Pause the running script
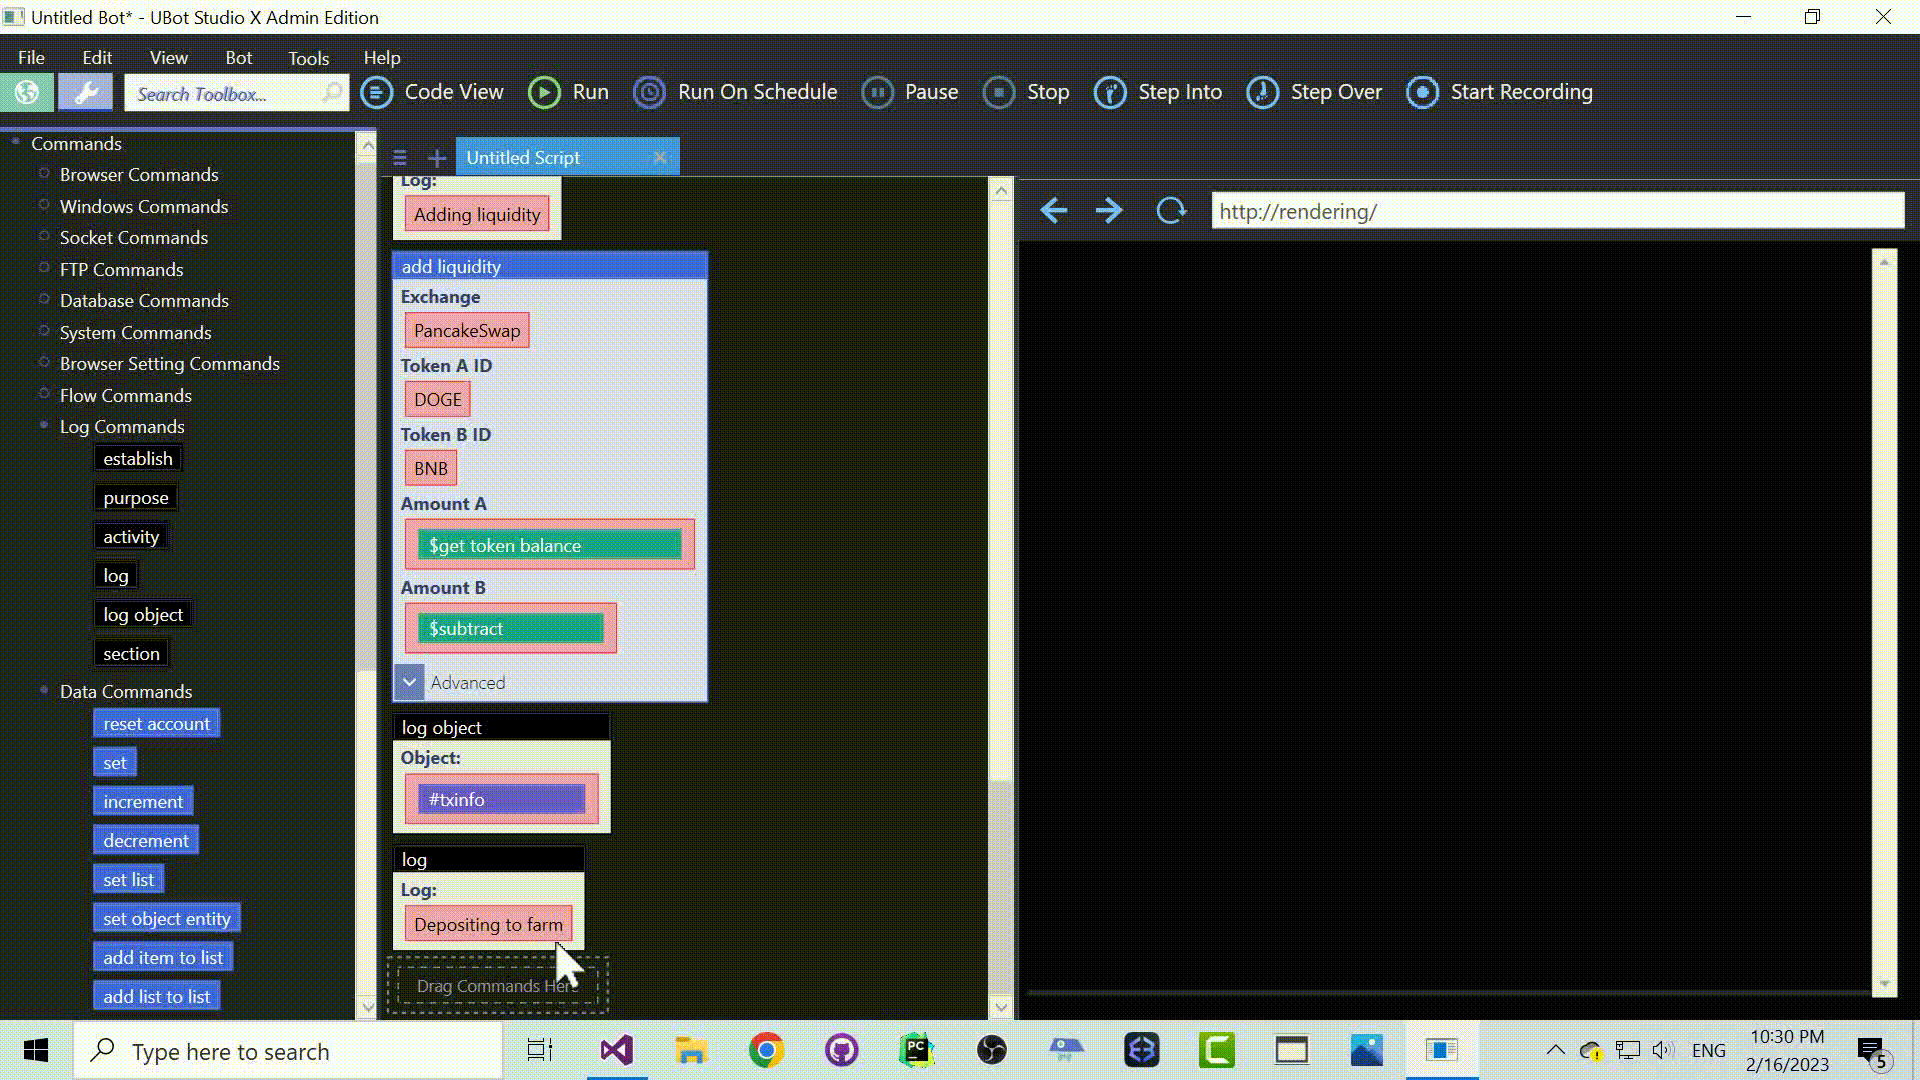The image size is (1920, 1080). (910, 92)
